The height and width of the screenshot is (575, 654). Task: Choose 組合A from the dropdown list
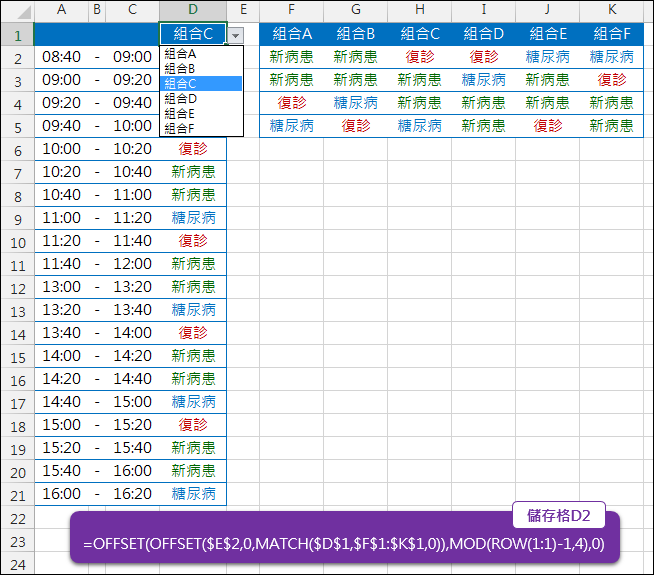pyautogui.click(x=201, y=53)
